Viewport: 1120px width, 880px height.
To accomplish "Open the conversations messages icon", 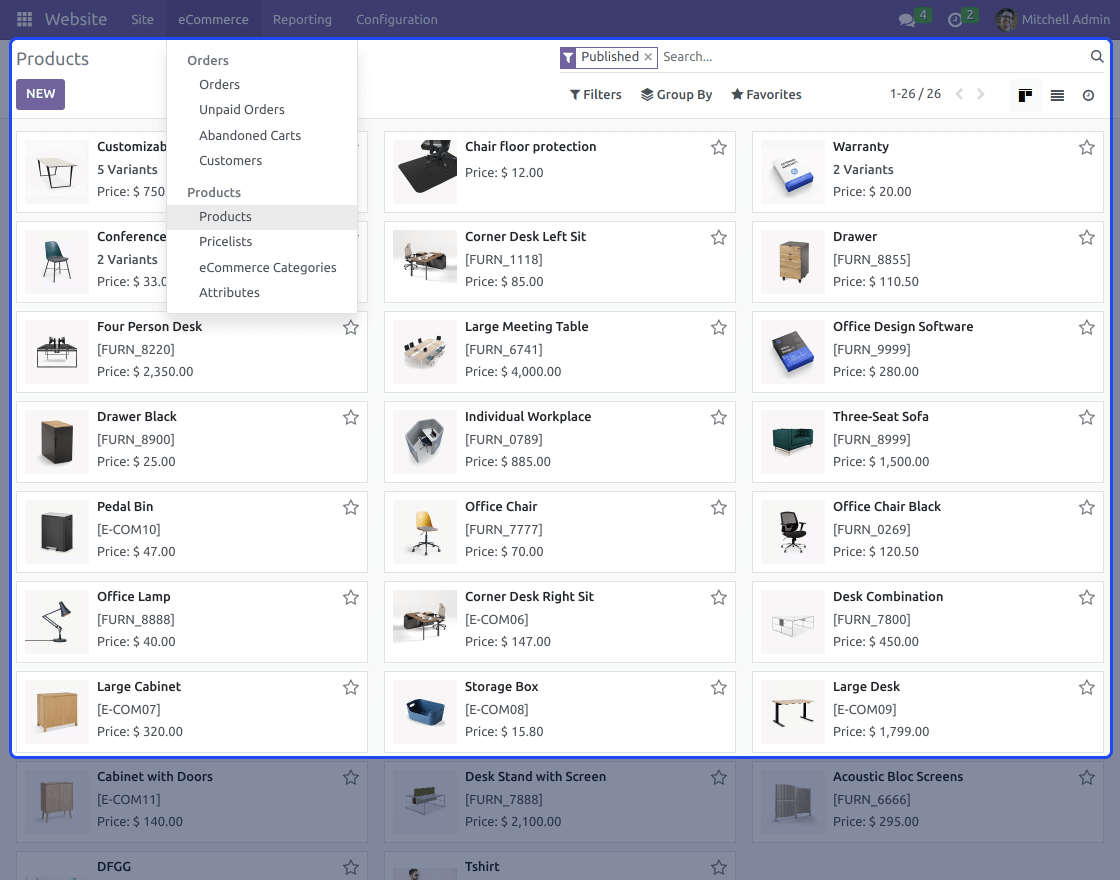I will tap(907, 20).
